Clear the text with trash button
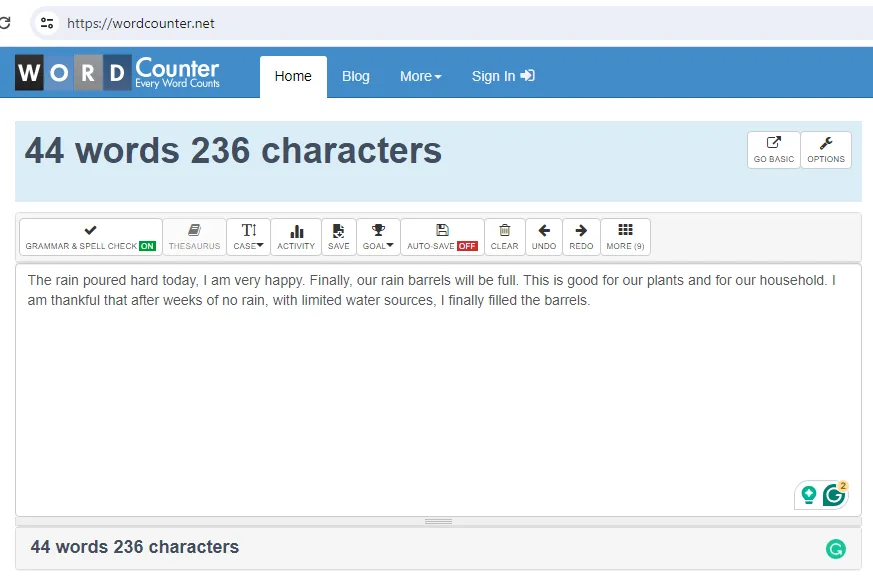The height and width of the screenshot is (578, 873). (504, 237)
